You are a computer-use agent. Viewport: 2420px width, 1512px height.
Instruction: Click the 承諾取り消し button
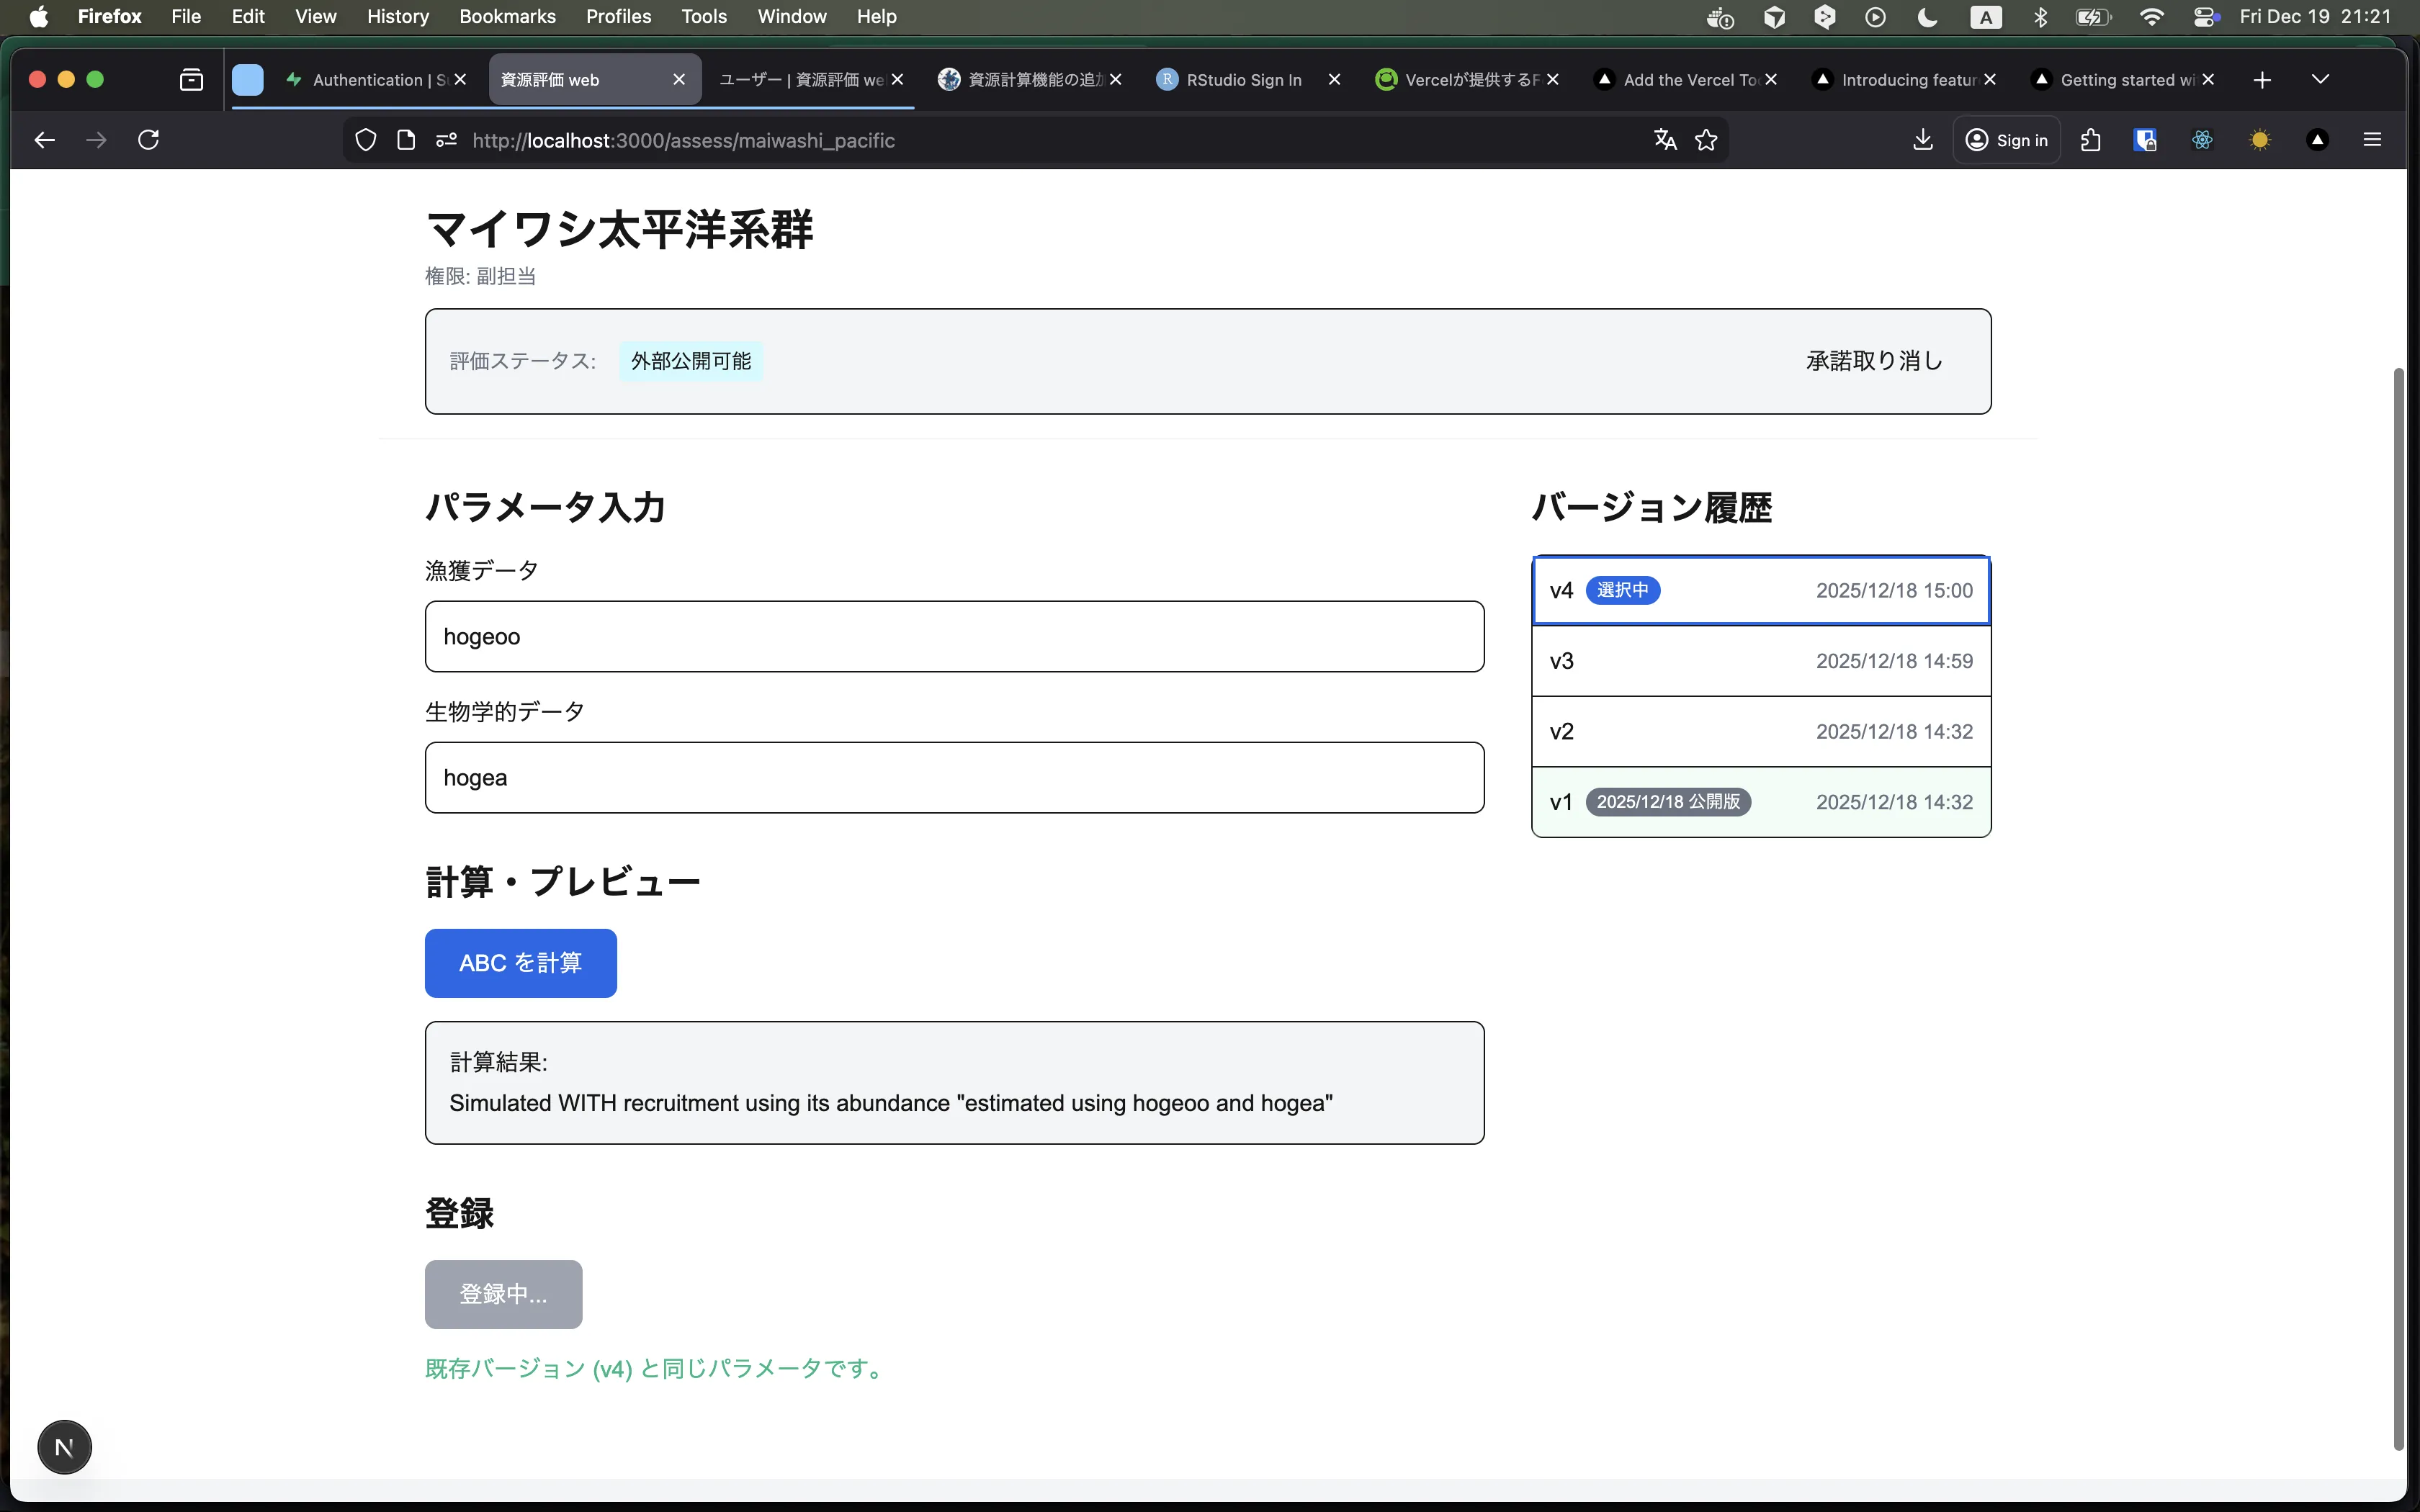[1872, 360]
